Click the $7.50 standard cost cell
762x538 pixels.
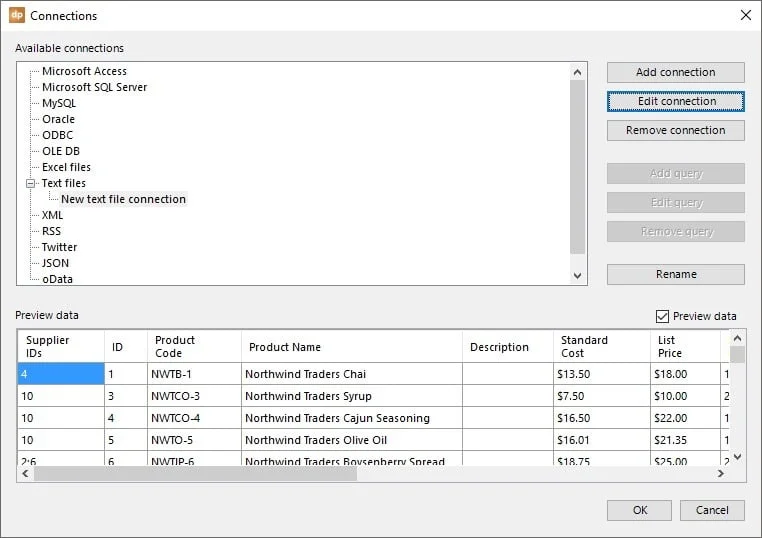(602, 396)
